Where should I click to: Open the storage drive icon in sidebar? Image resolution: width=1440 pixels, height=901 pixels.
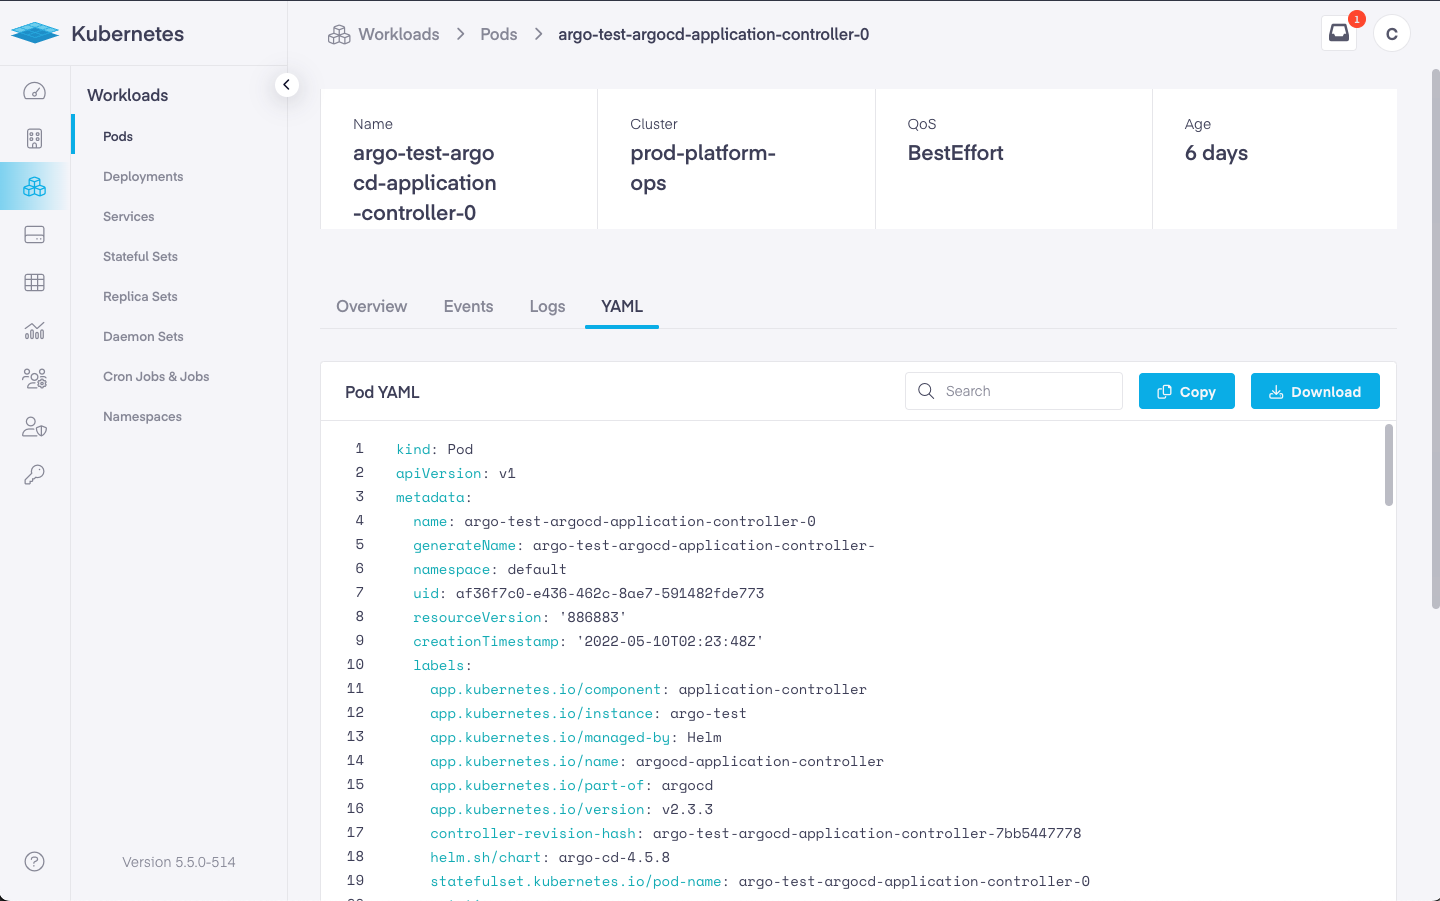(x=35, y=235)
